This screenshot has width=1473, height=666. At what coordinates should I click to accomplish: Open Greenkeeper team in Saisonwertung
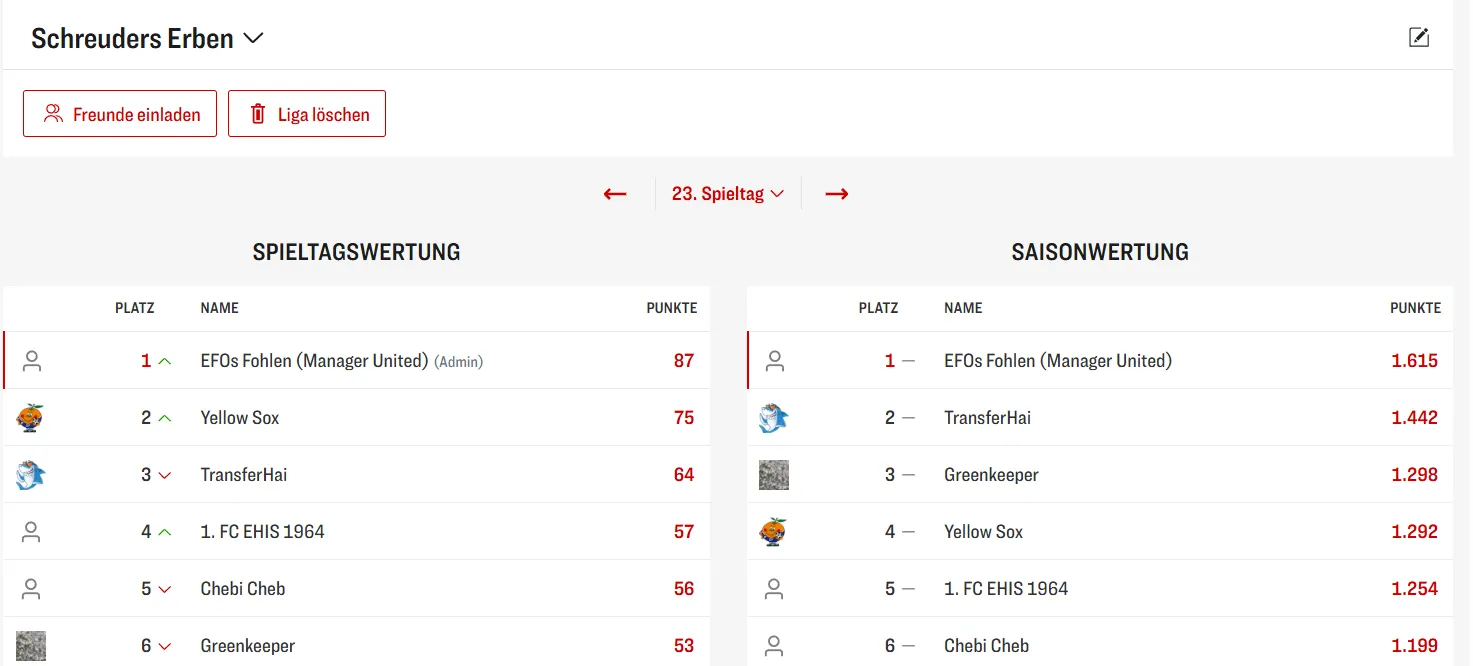pos(991,475)
